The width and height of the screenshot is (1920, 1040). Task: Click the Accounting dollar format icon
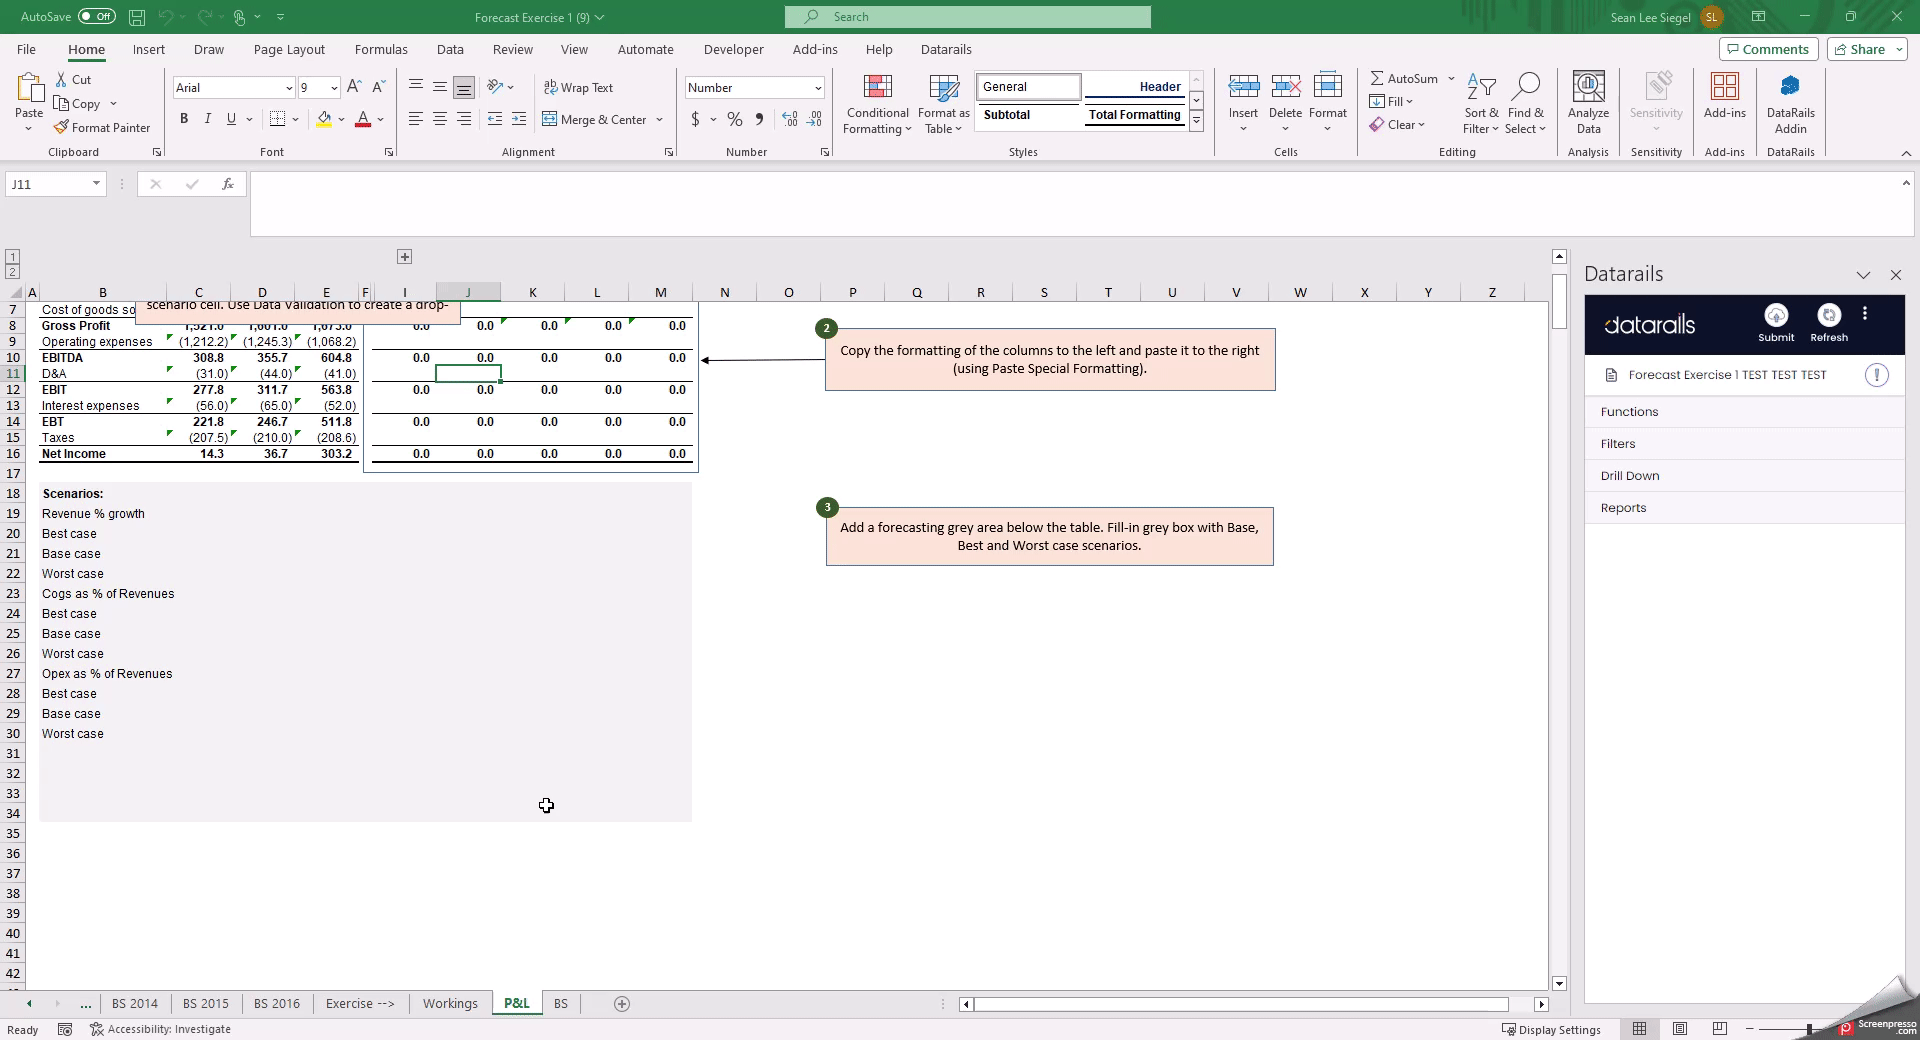tap(695, 119)
